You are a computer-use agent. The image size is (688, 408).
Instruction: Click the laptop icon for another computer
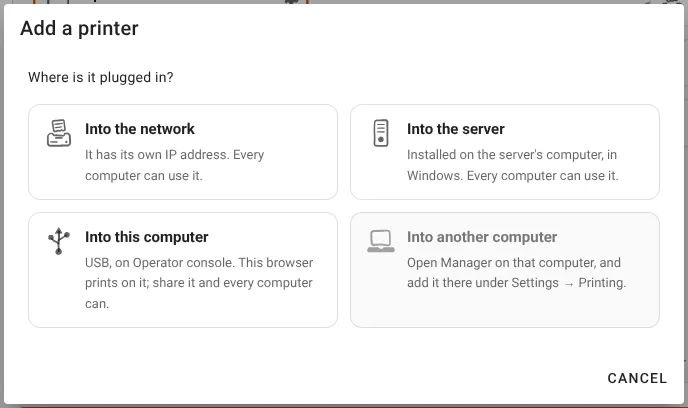[380, 241]
